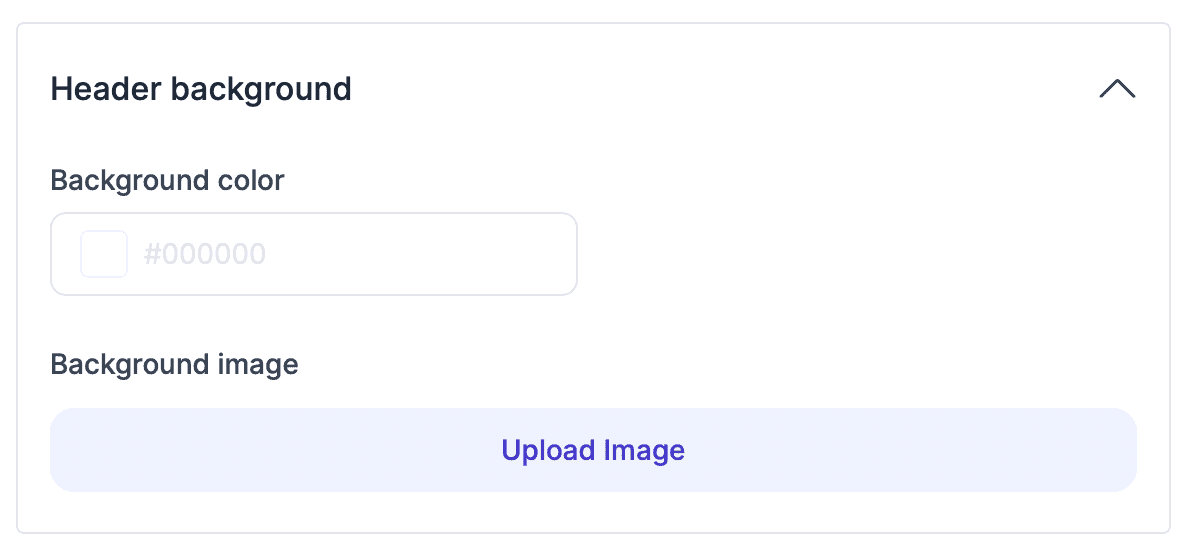The height and width of the screenshot is (552, 1186).
Task: Click the empty square color preview box
Action: click(x=104, y=254)
